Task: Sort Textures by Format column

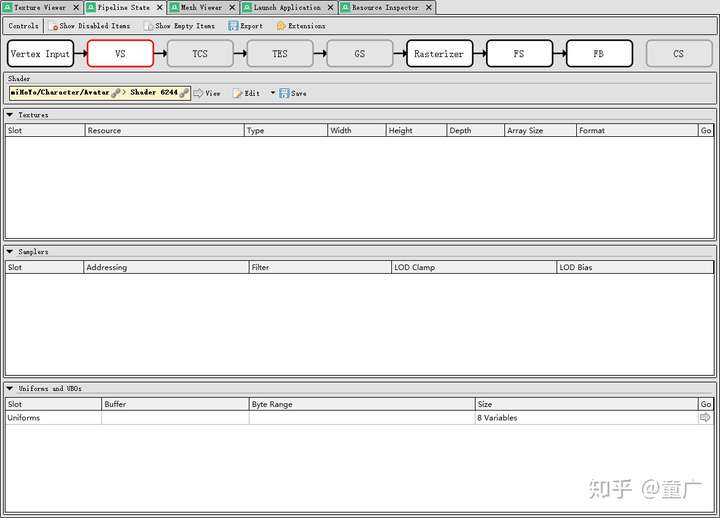Action: 637,130
